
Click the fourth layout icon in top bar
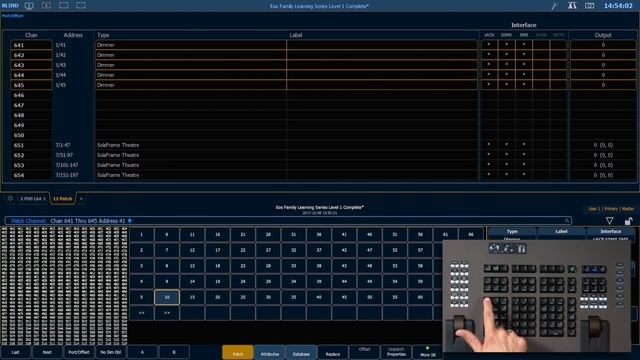pos(81,6)
